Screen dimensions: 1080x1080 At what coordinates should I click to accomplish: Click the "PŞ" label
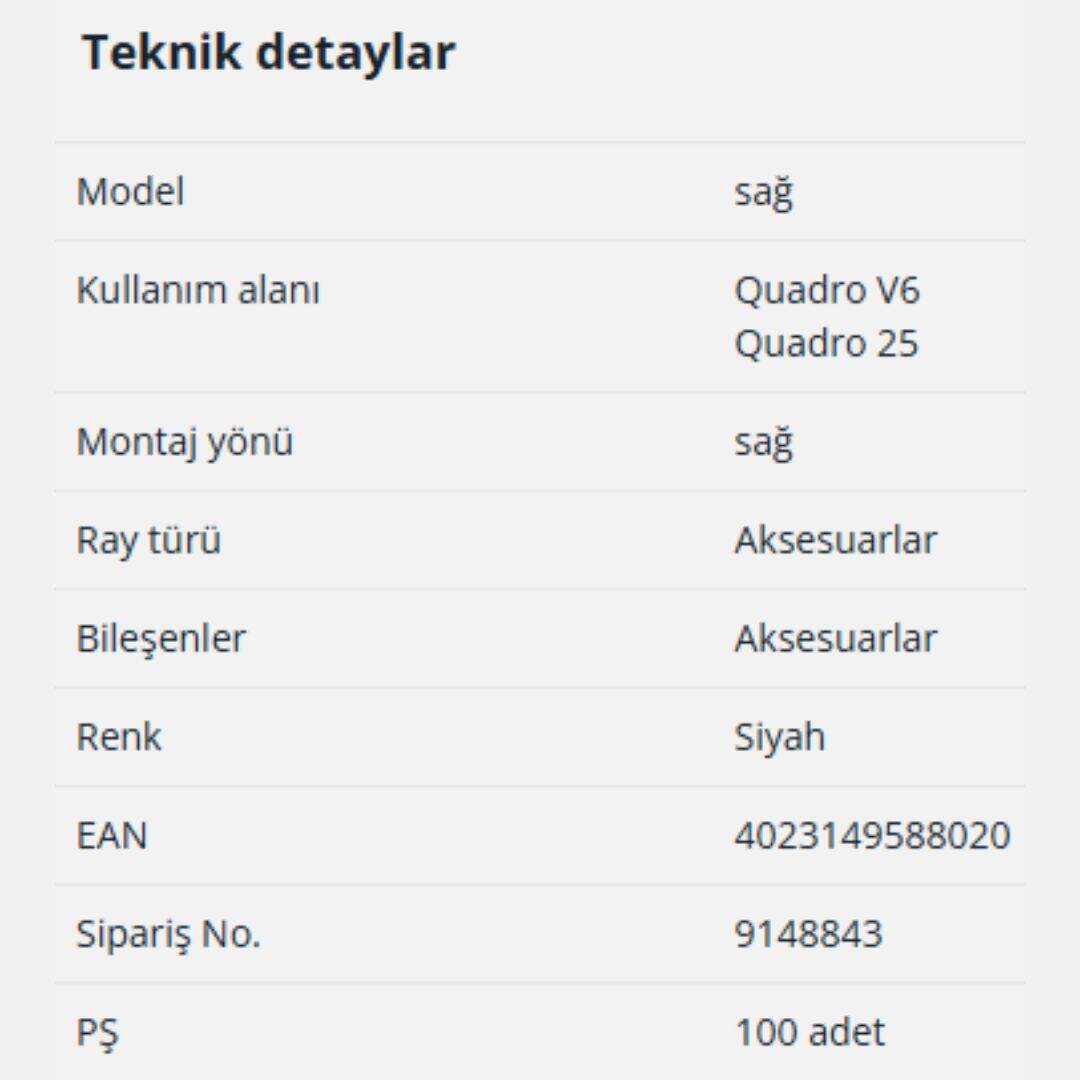point(98,1032)
